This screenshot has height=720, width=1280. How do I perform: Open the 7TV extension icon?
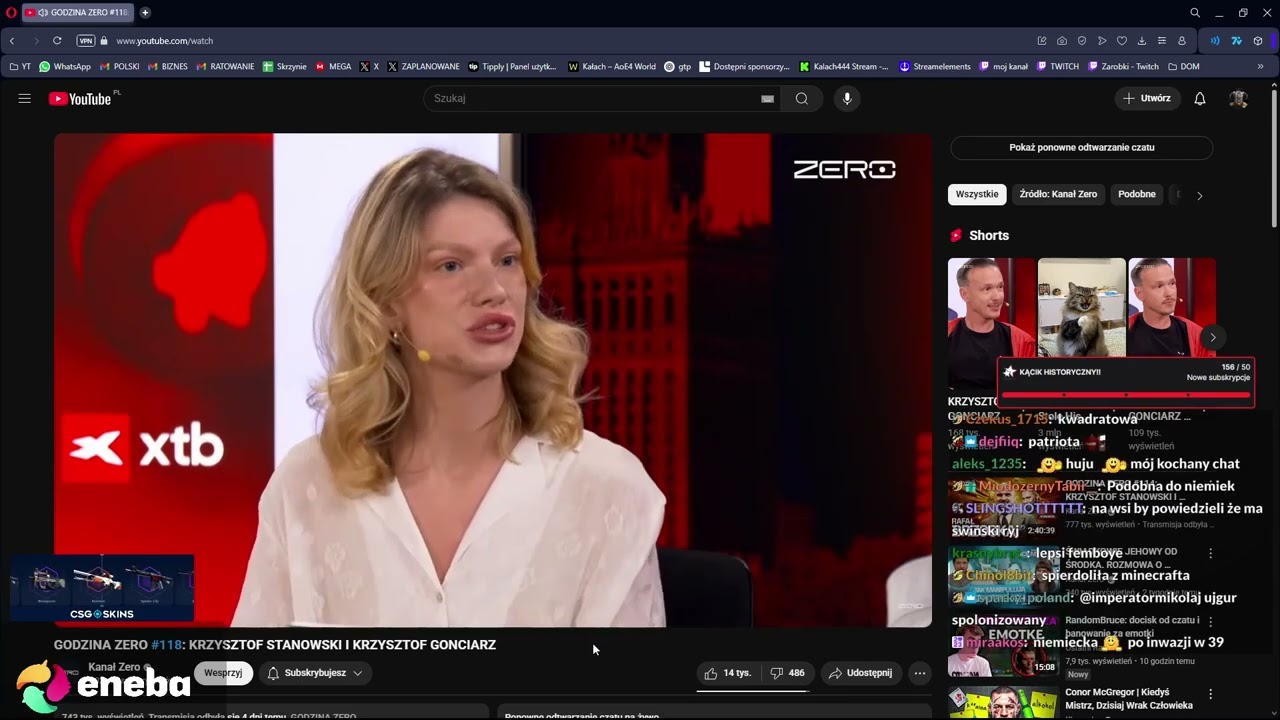(x=1236, y=41)
